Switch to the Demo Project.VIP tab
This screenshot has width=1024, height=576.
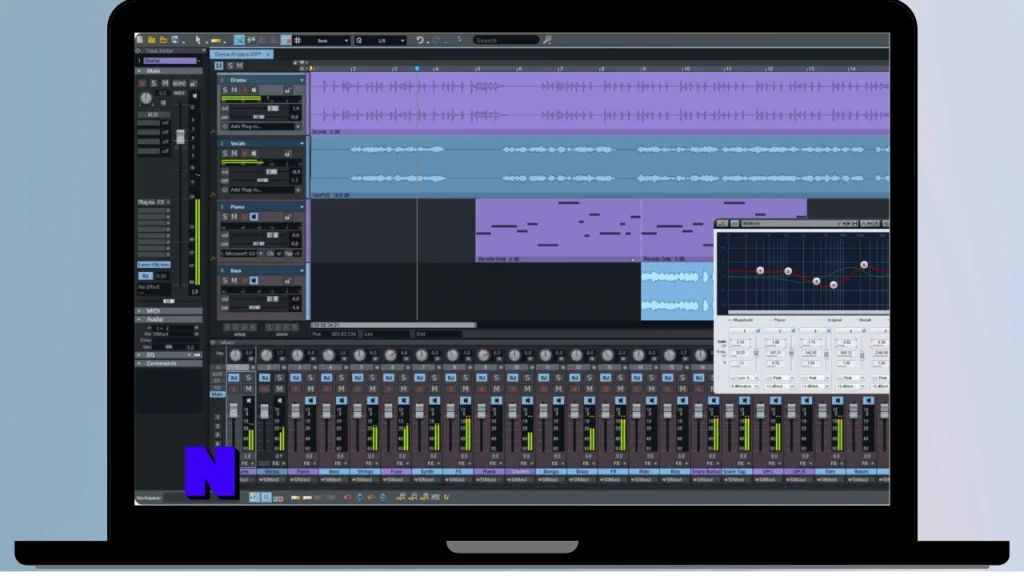point(241,54)
